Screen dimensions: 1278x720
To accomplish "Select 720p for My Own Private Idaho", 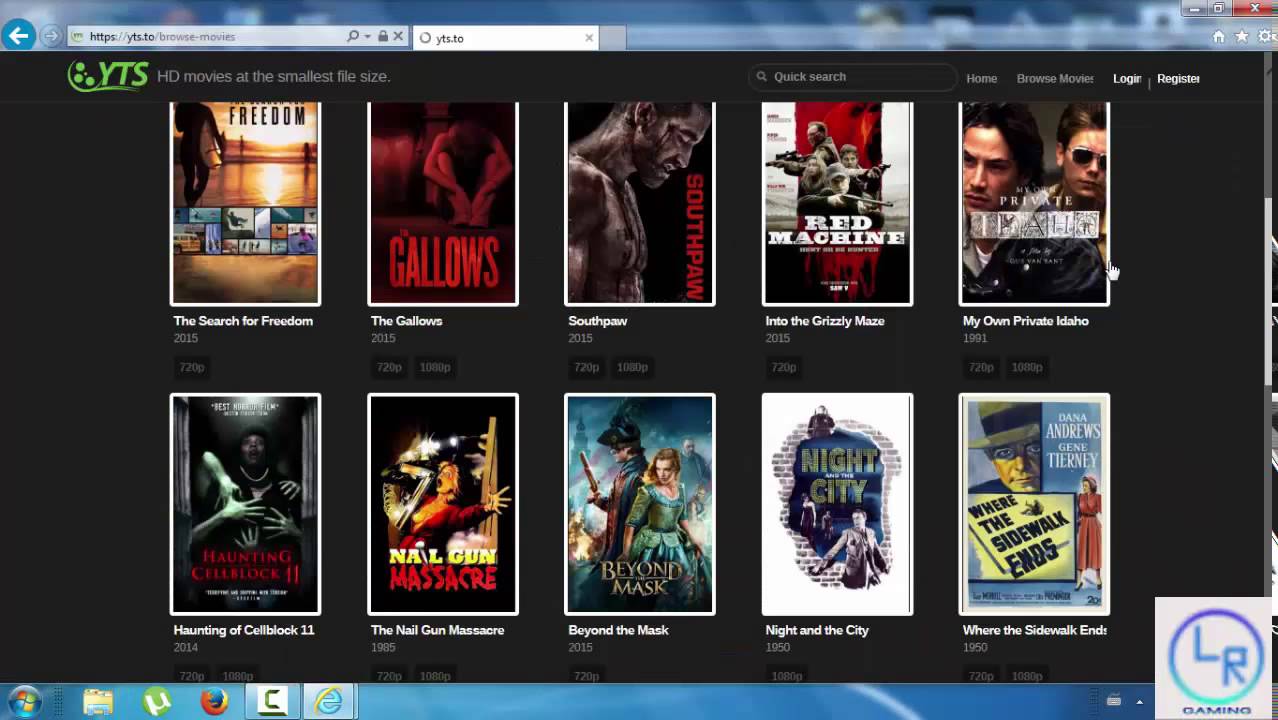I will tap(980, 367).
